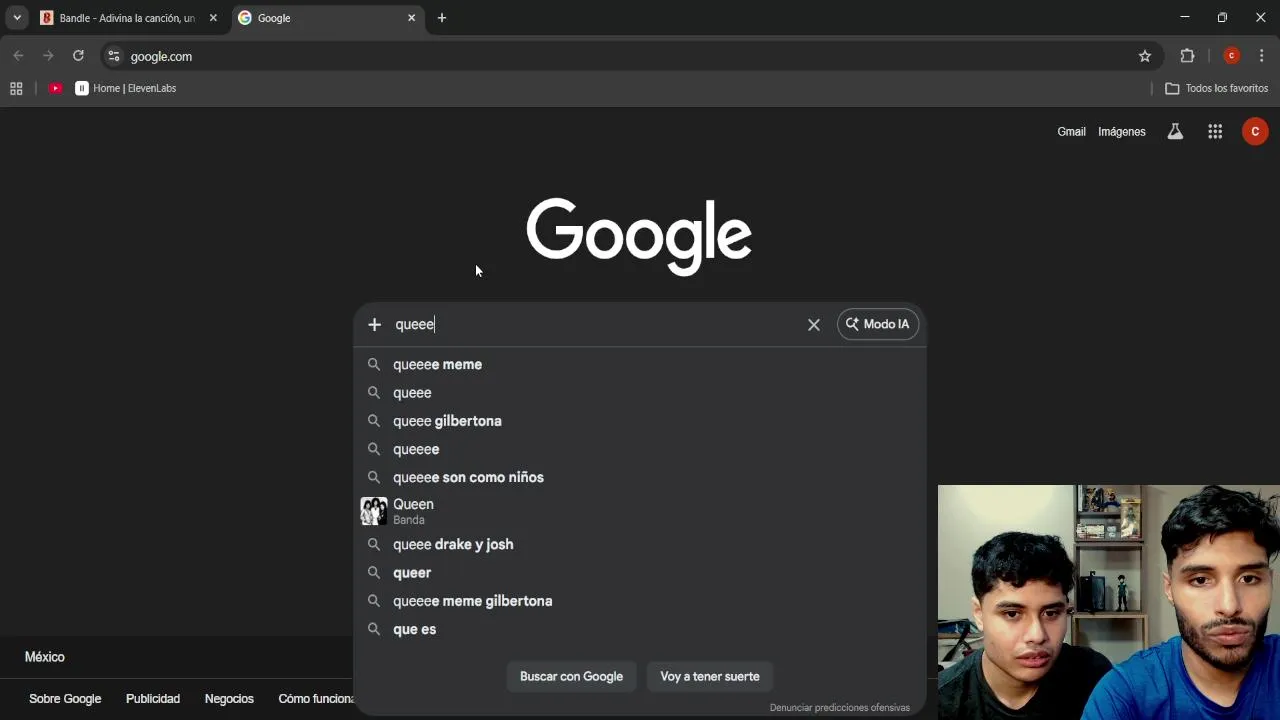The image size is (1280, 720).
Task: Open the Extensions puzzle icon
Action: 1187,56
